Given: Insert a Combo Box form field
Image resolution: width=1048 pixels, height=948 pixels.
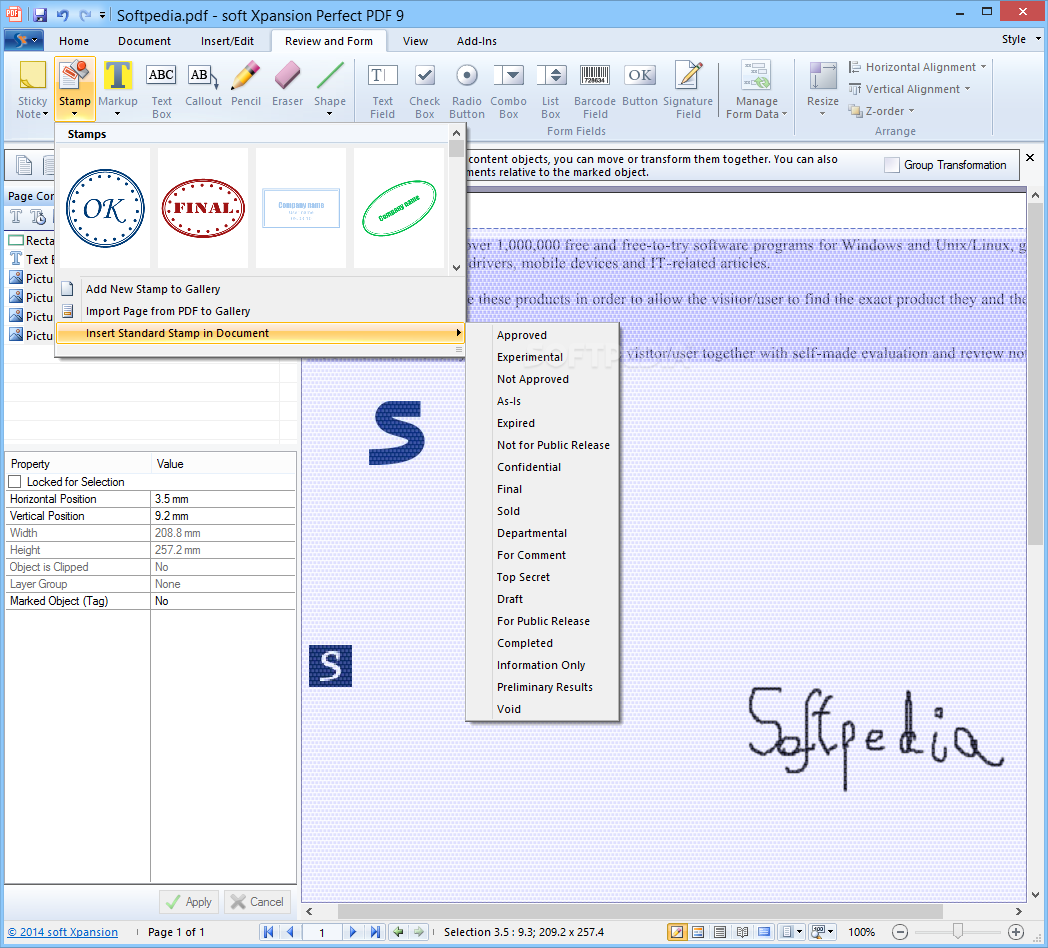Looking at the screenshot, I should 509,89.
